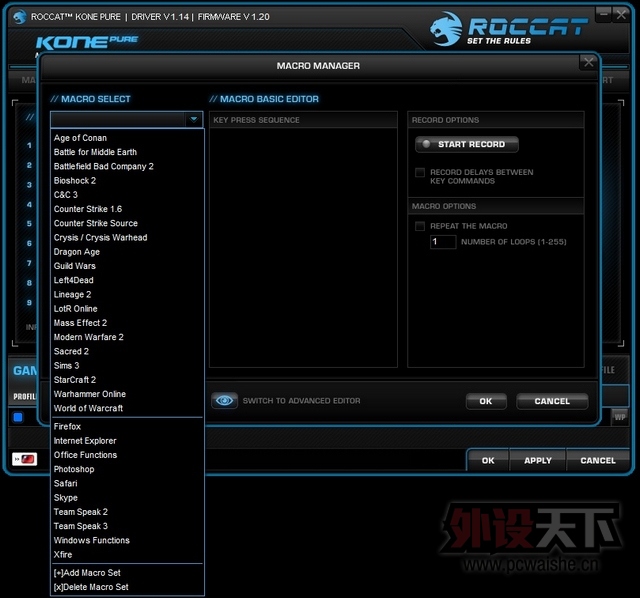Screen dimensions: 640x598
Task: Click the ROCCAT logo
Action: point(508,29)
